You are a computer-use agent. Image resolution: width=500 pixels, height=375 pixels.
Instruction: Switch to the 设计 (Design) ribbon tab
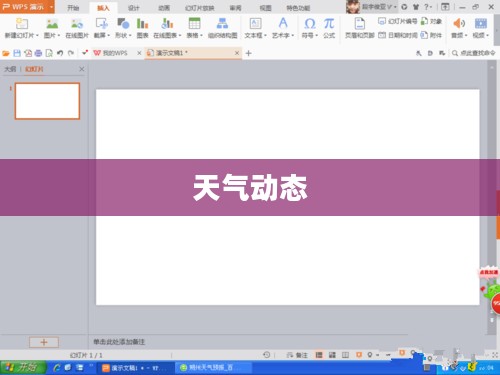(134, 8)
